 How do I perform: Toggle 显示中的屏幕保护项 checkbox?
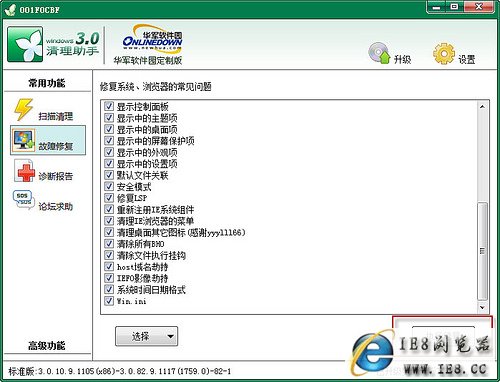click(109, 141)
